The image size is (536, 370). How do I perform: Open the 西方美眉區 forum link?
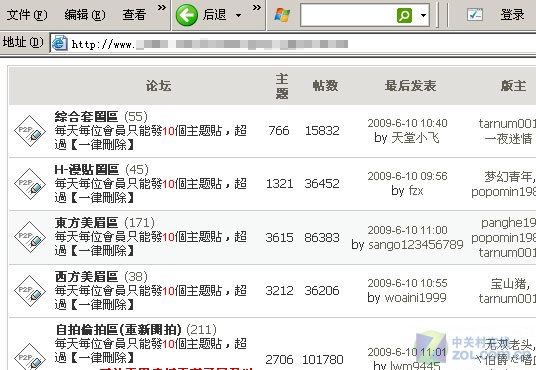[86, 277]
